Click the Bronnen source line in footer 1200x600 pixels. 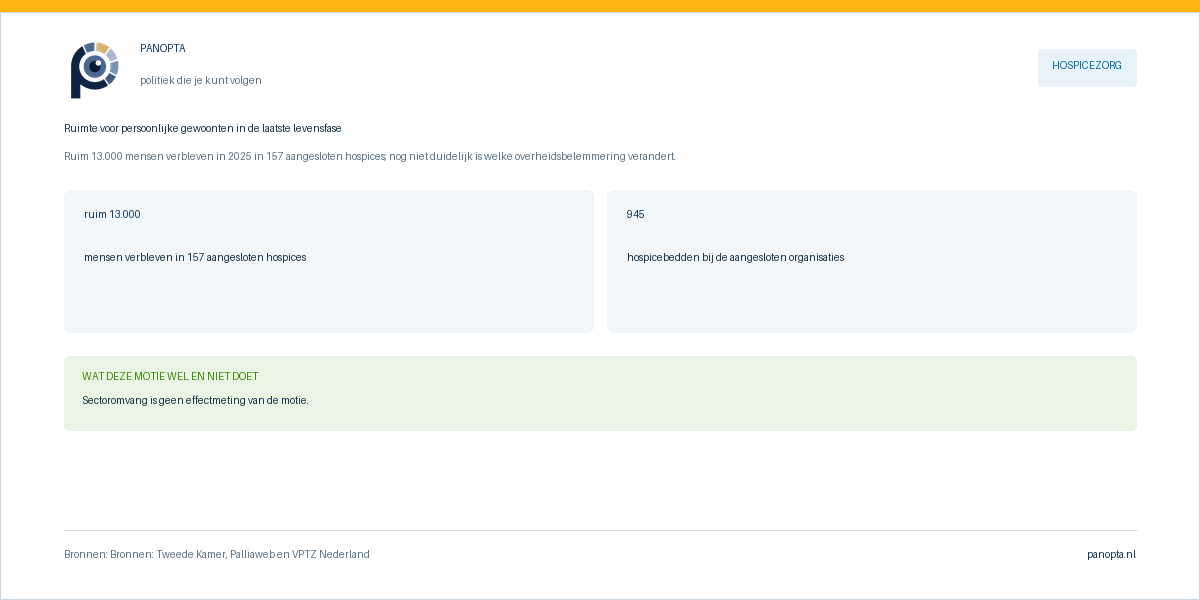pos(217,554)
